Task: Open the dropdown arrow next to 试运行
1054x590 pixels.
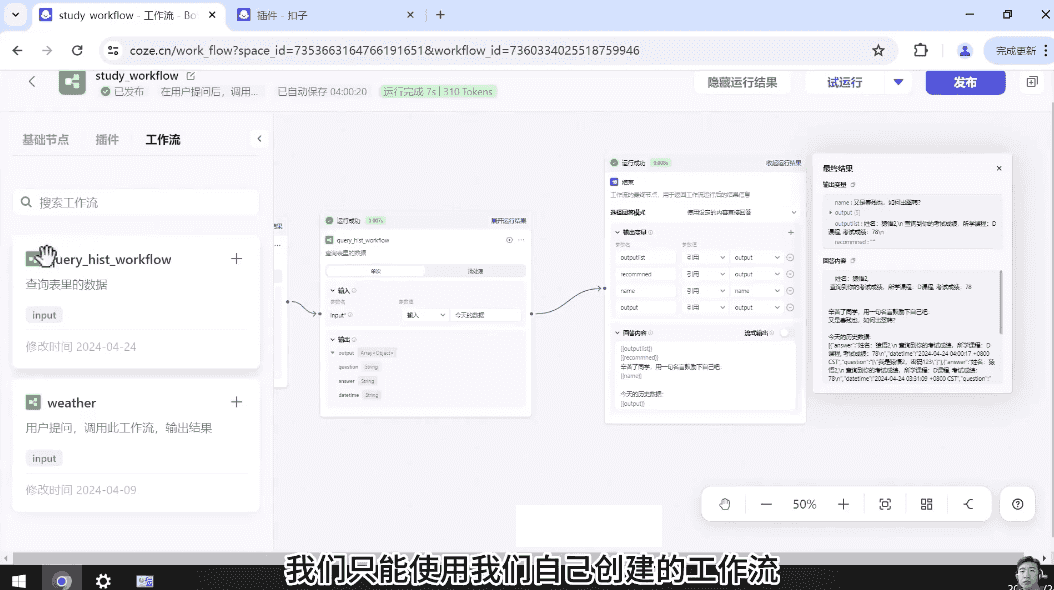Action: (898, 83)
